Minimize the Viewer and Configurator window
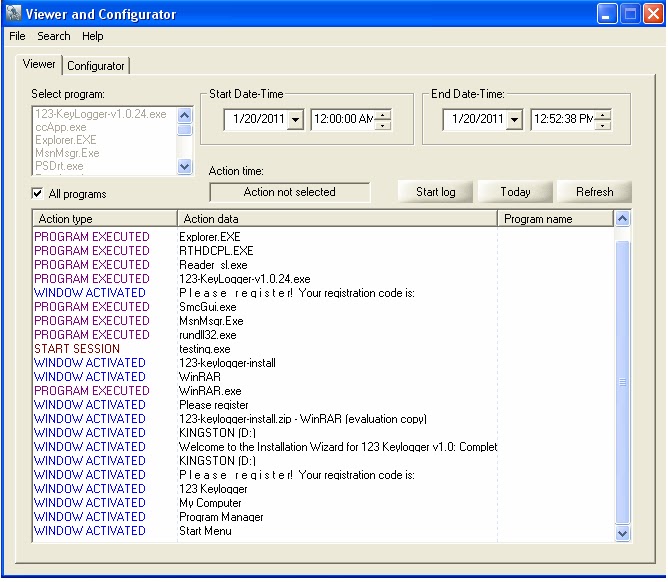Viewport: 668px width, 582px height. click(607, 14)
